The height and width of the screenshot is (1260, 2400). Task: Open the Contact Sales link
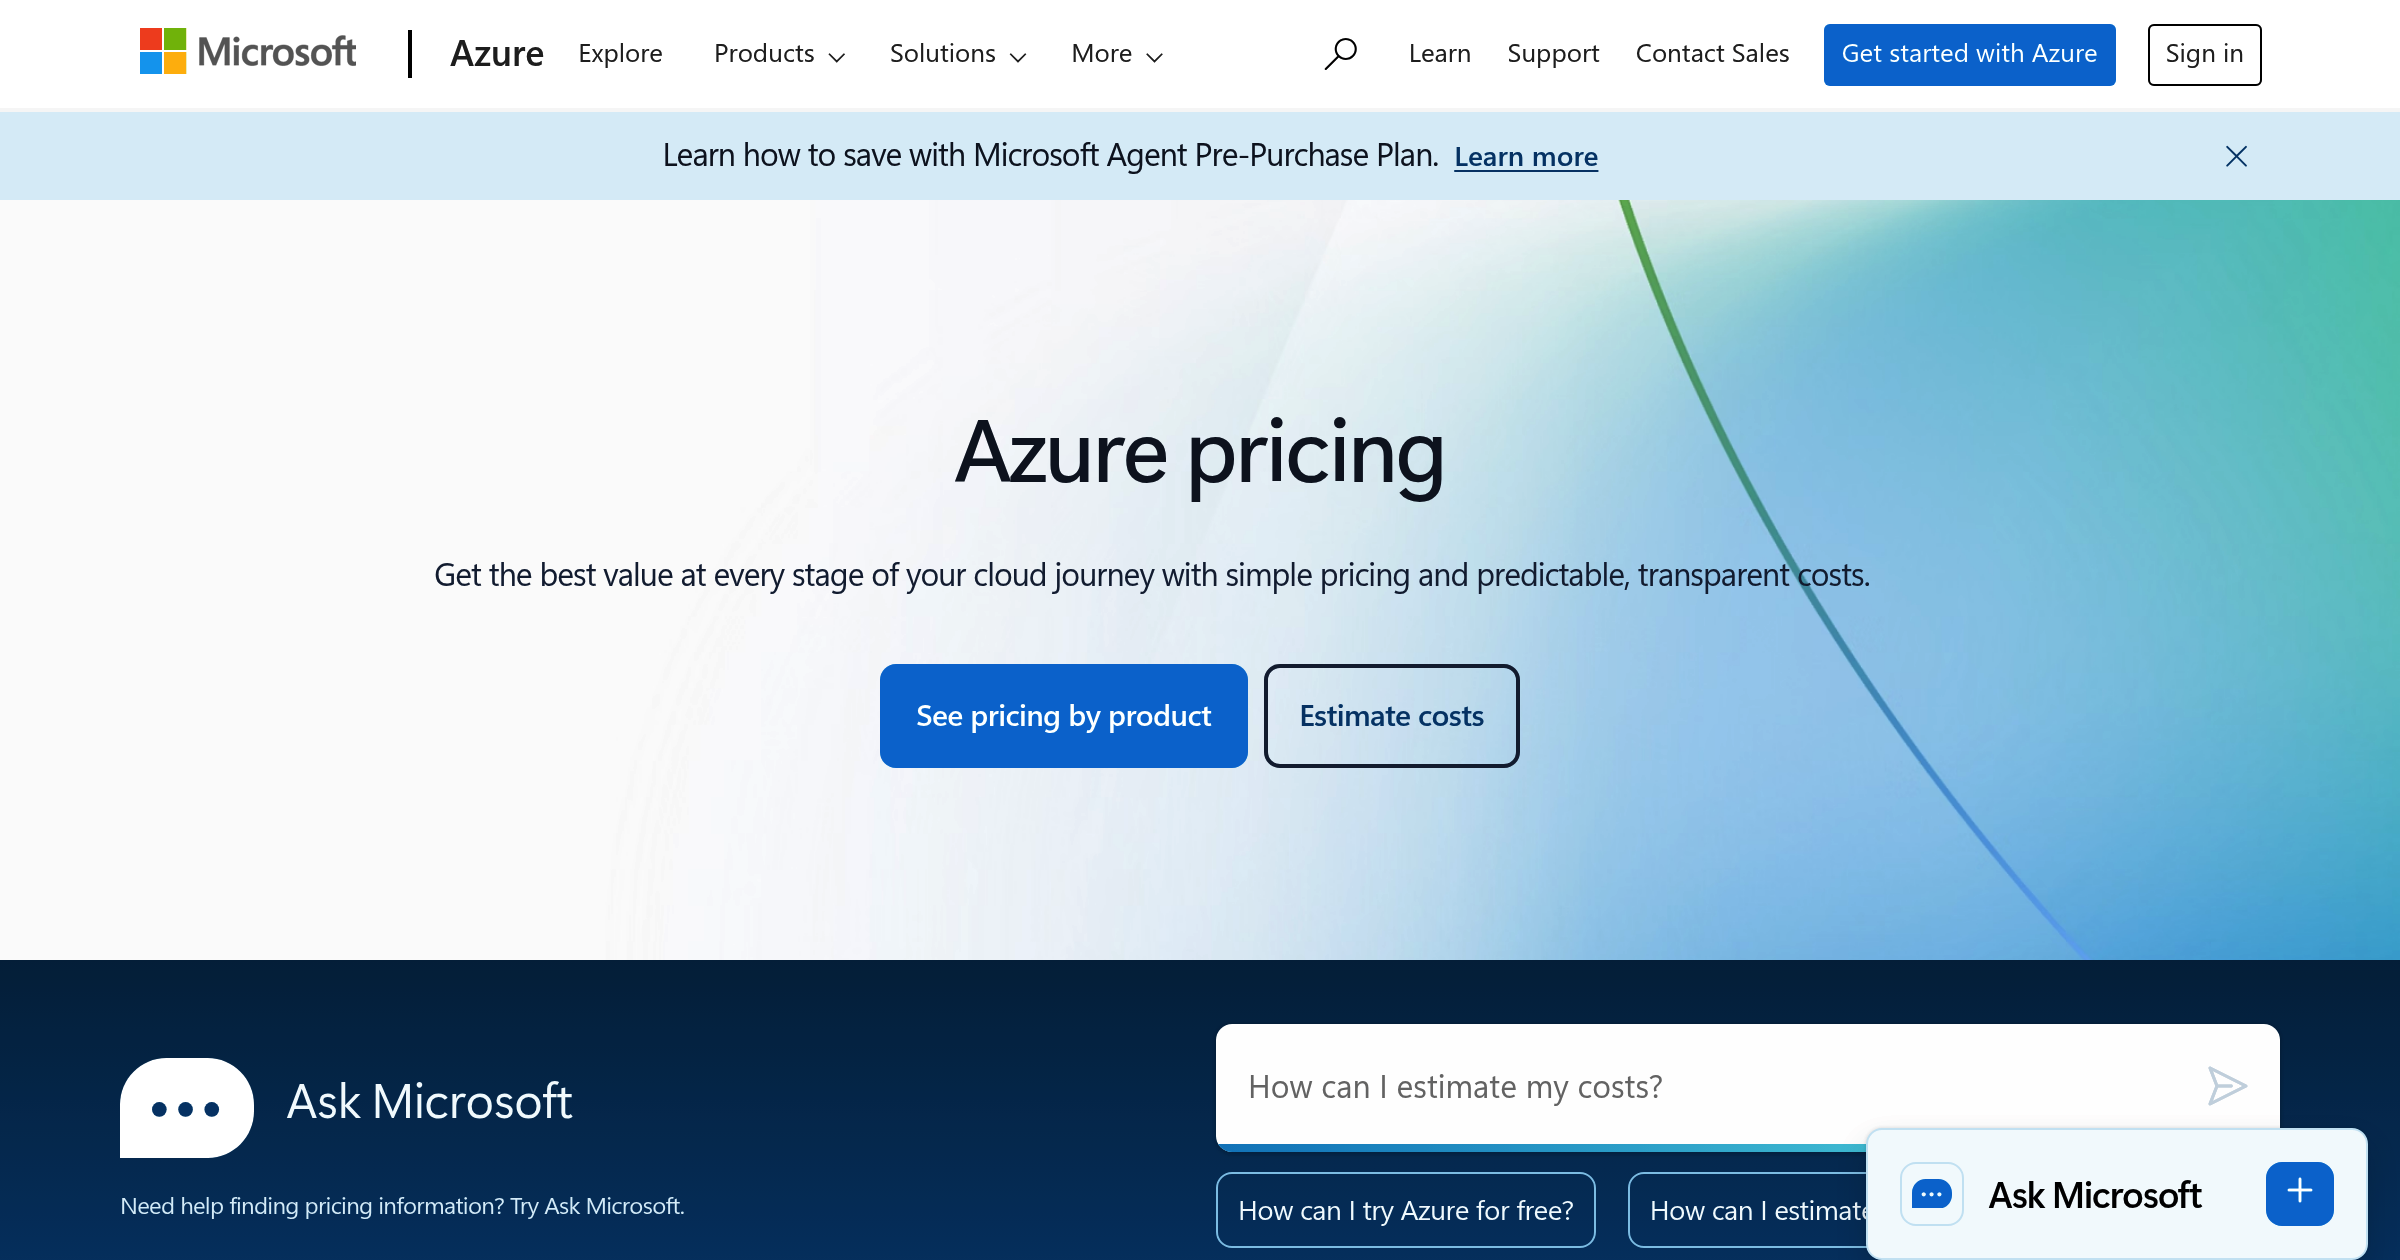1712,54
